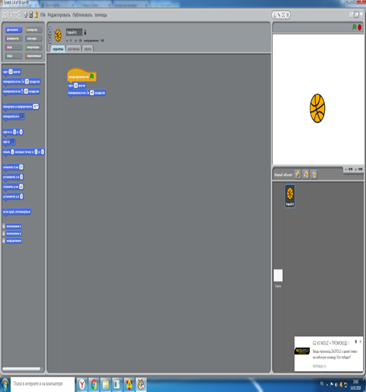This screenshot has width=366, height=392.
Task: Click the share project icon beside File
Action: pos(36,15)
